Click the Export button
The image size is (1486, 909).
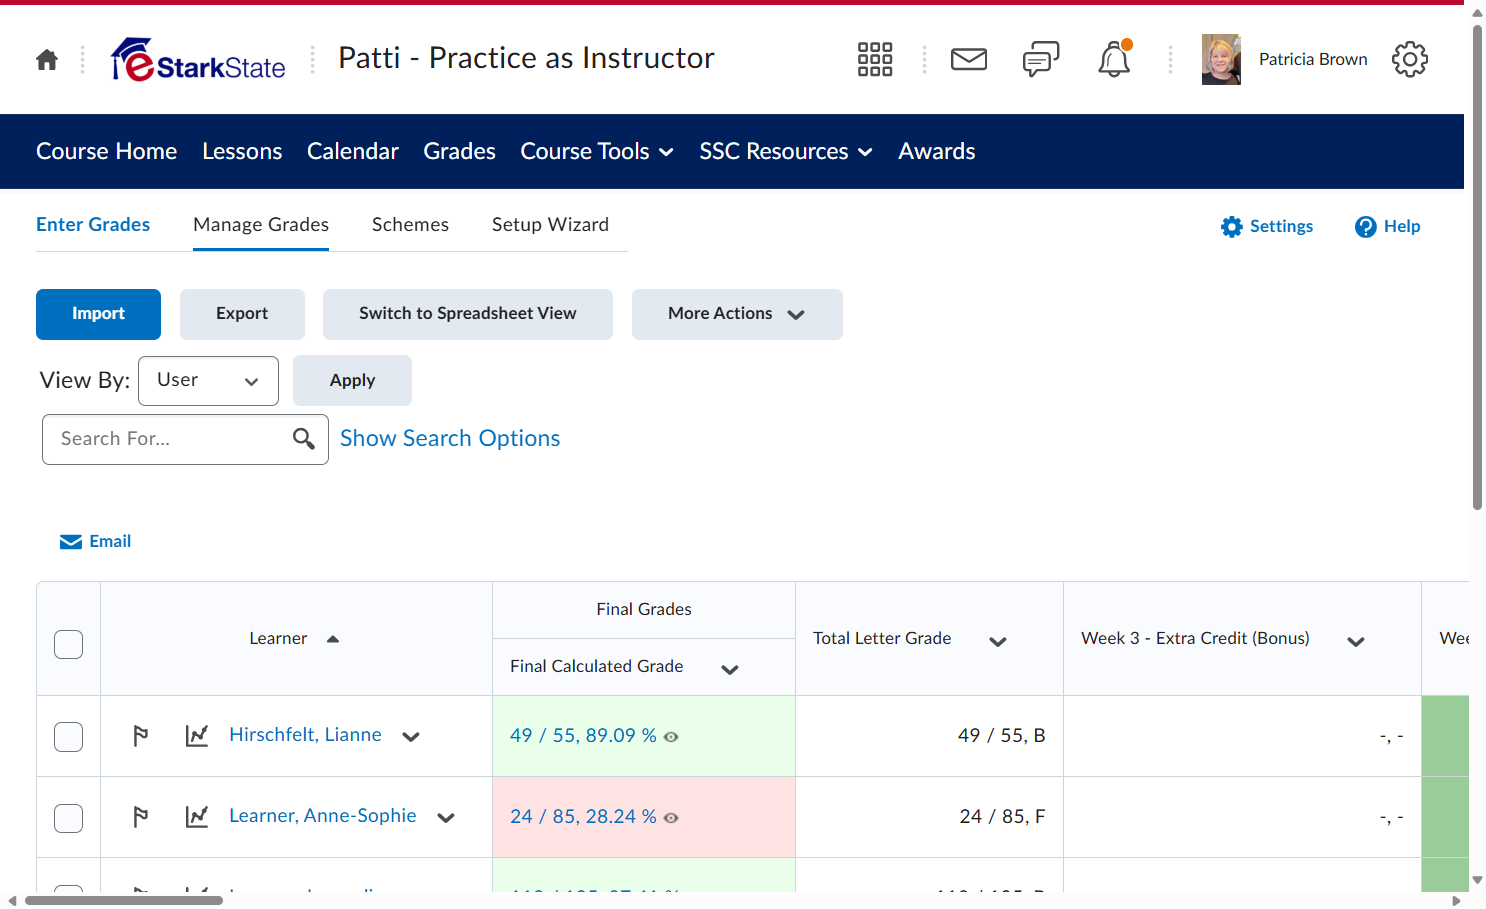(242, 314)
